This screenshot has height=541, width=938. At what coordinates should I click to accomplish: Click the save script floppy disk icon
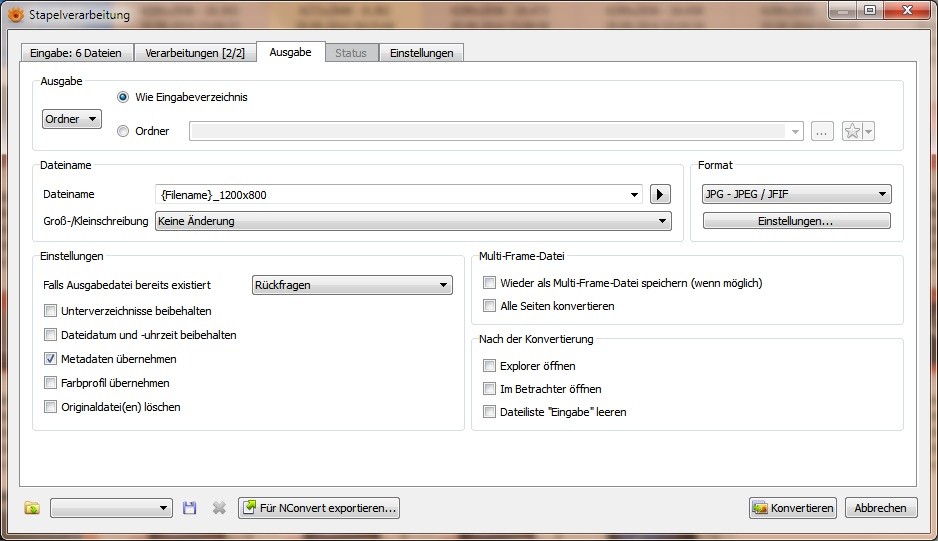[190, 508]
